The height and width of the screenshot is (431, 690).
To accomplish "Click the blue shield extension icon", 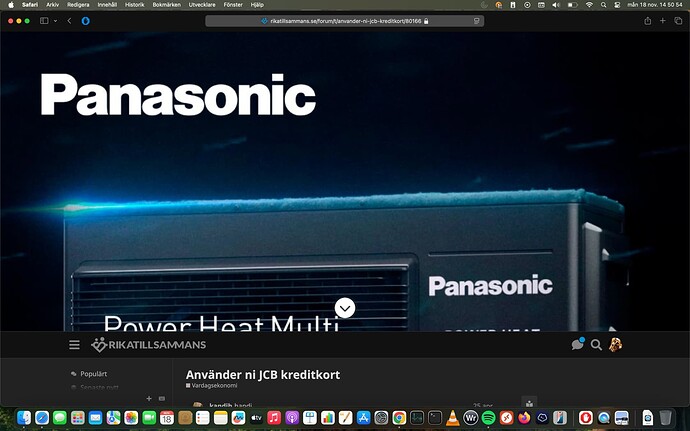I will click(85, 20).
